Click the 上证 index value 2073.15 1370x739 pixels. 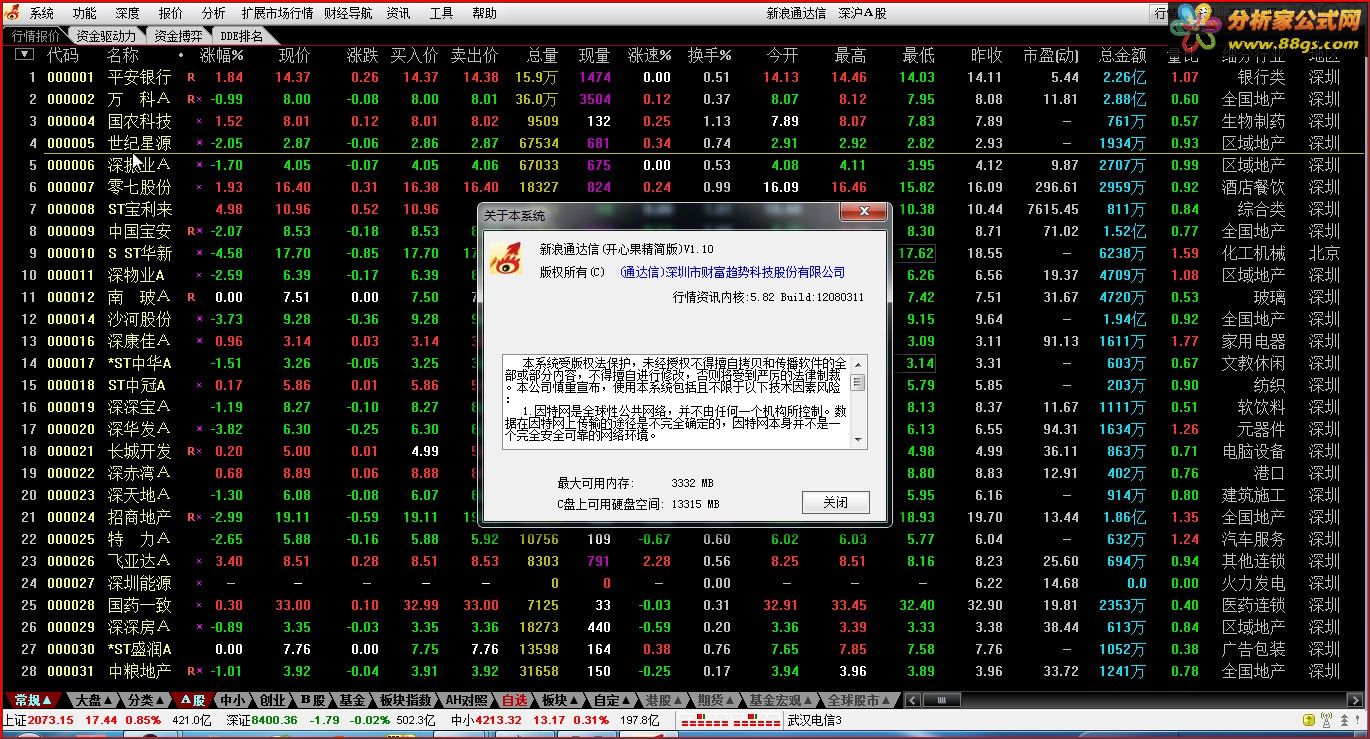(52, 720)
